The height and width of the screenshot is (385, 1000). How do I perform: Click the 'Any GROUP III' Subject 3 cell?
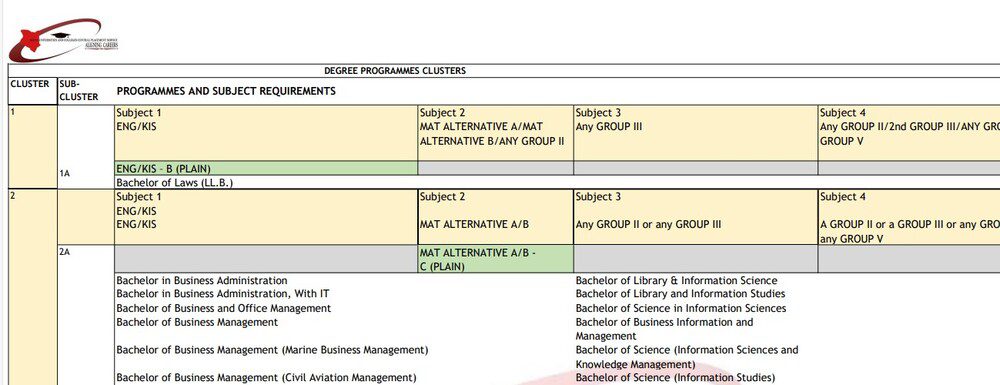pos(696,133)
